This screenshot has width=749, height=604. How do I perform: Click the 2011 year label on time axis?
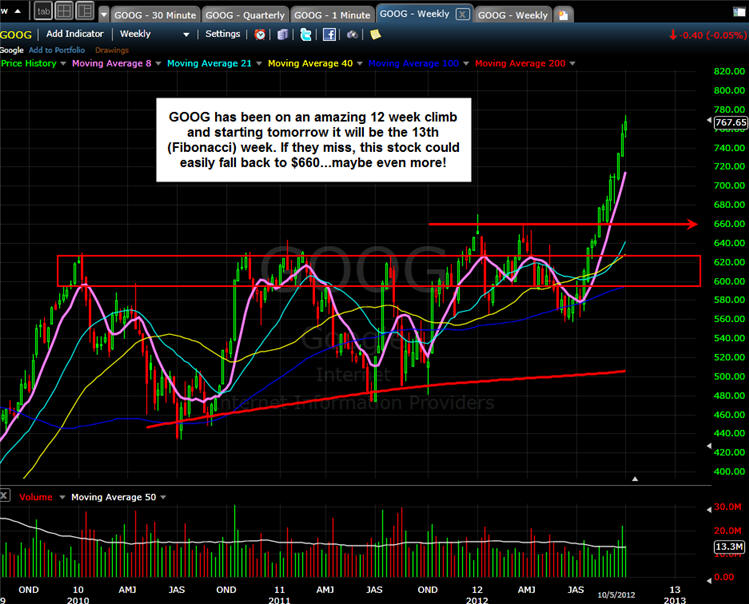pos(279,600)
